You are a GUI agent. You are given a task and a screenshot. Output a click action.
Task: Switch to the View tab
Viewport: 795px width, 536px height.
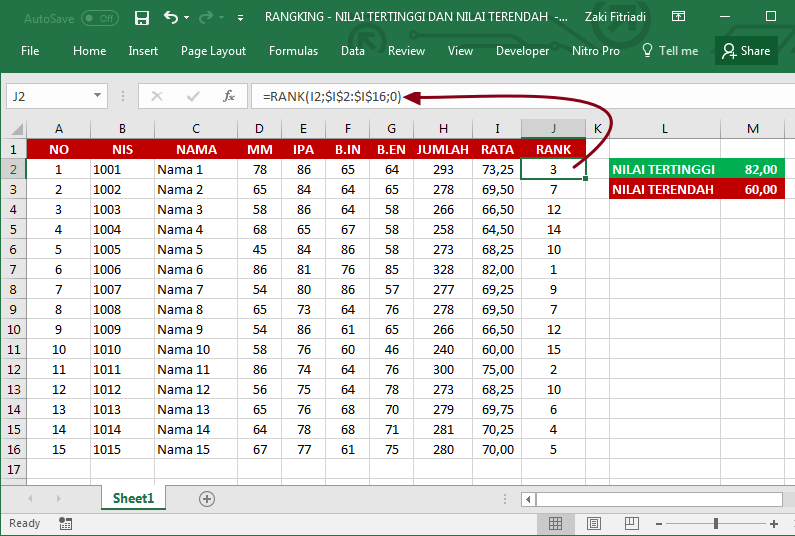[x=460, y=51]
